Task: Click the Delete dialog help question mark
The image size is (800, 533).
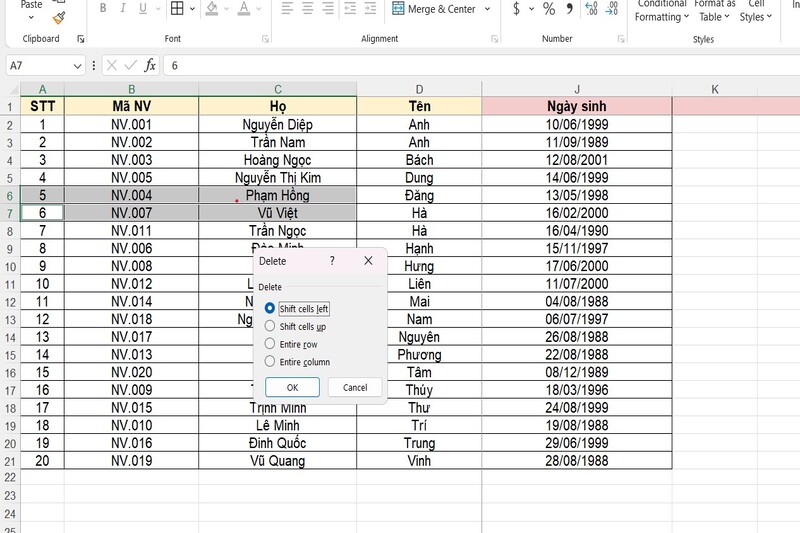Action: click(332, 260)
